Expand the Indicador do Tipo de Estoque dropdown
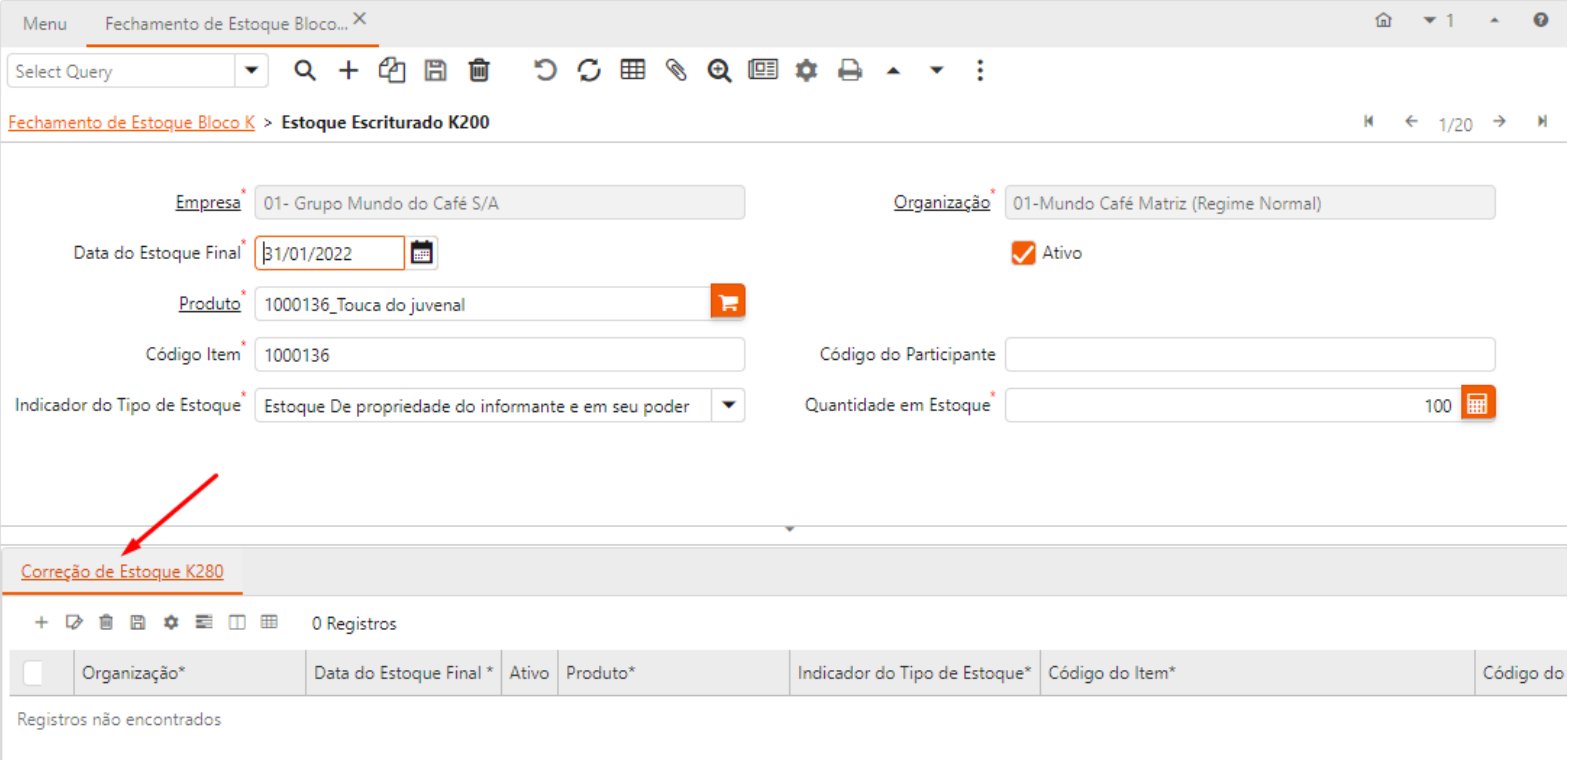 click(x=728, y=405)
